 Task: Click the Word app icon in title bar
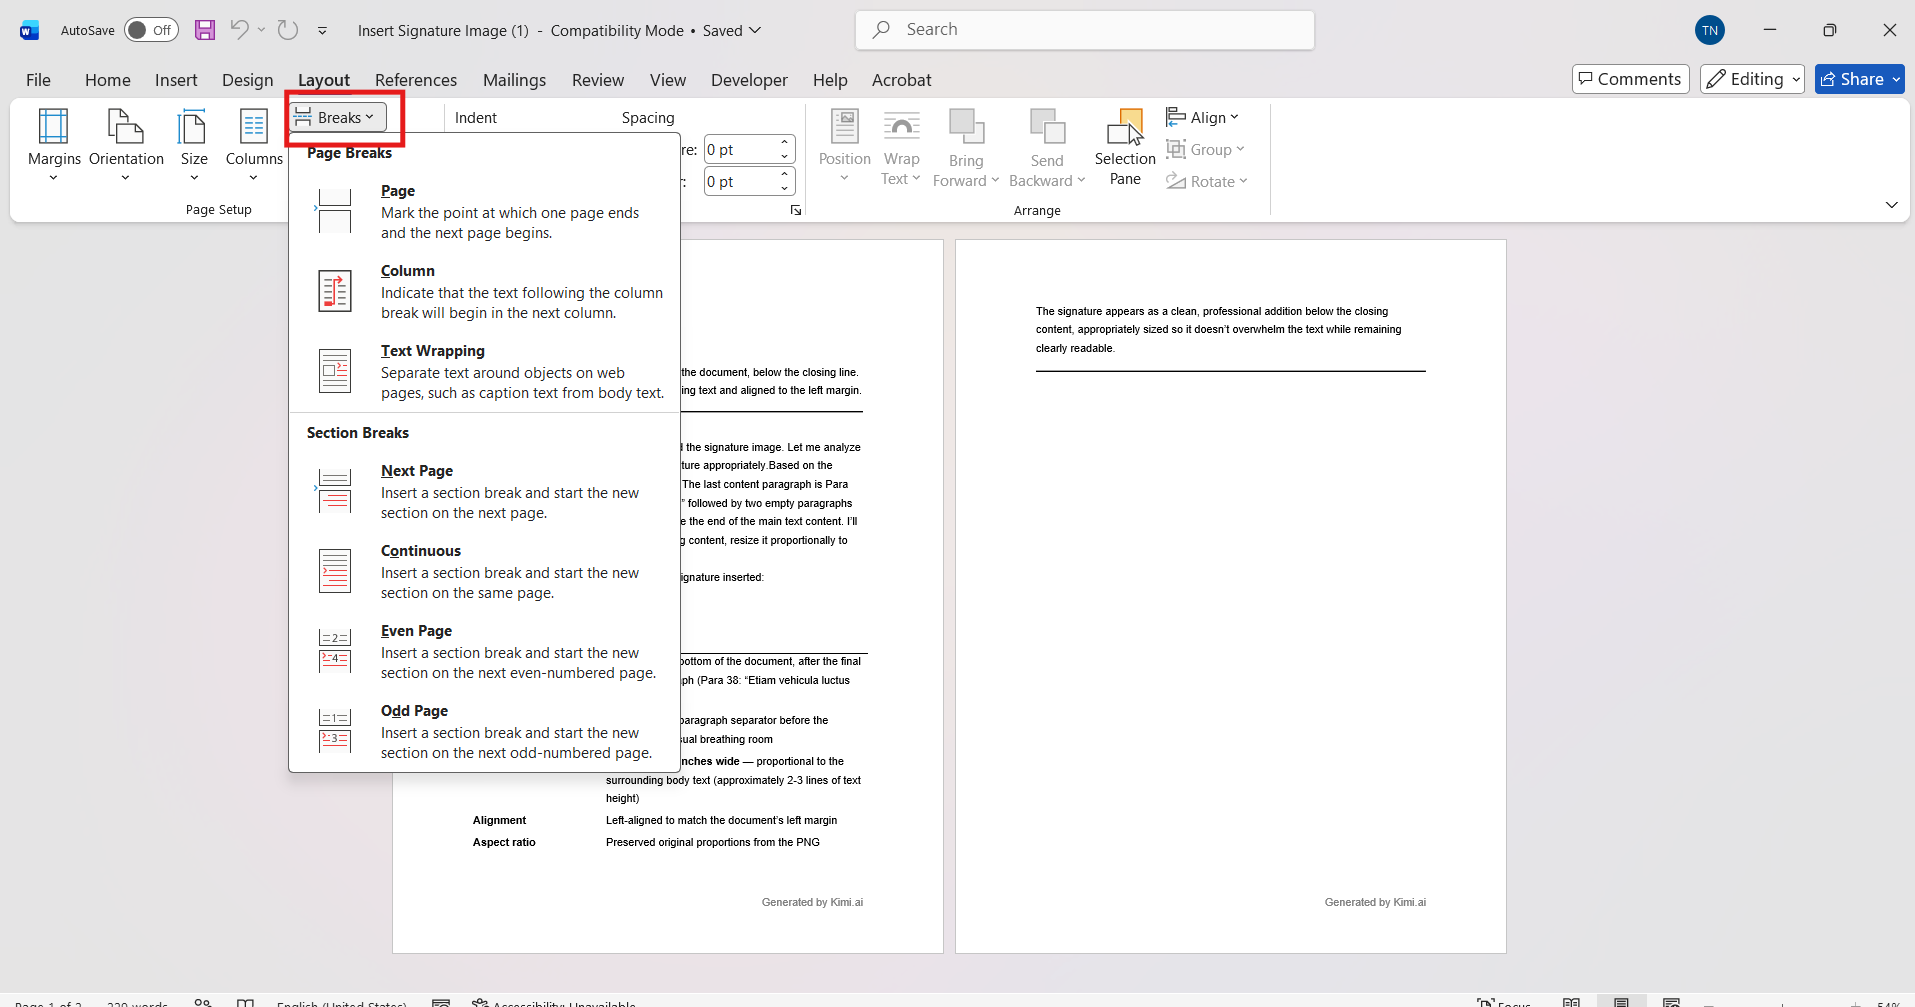29,30
